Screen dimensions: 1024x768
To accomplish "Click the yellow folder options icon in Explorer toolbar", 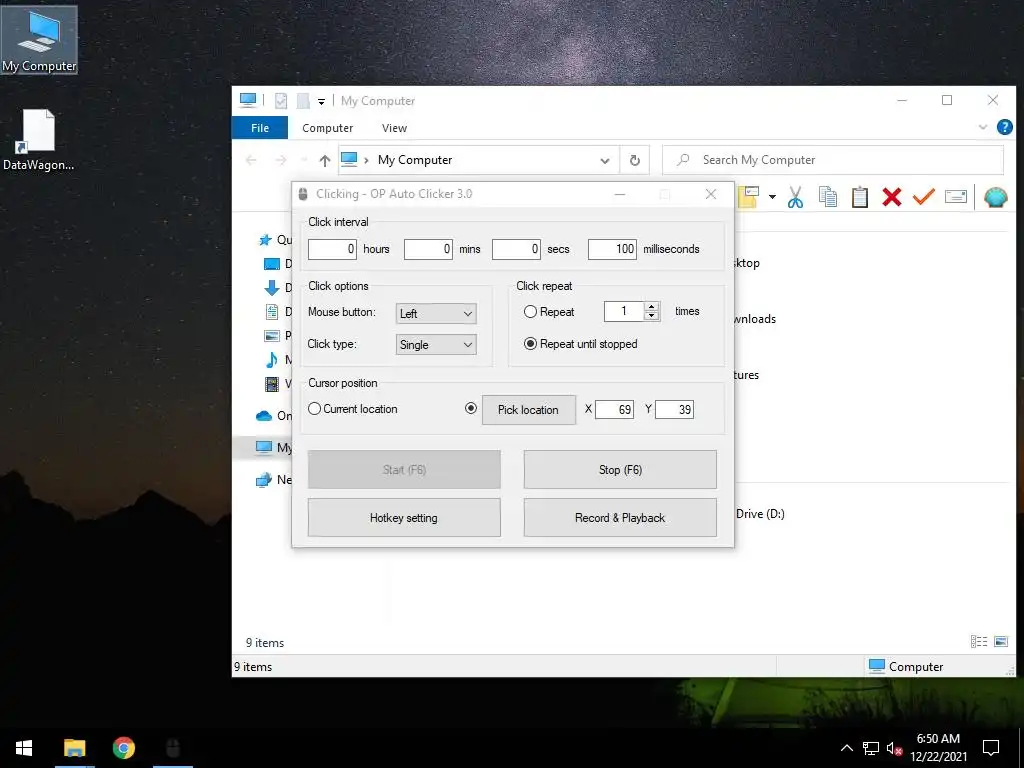I will click(x=748, y=197).
